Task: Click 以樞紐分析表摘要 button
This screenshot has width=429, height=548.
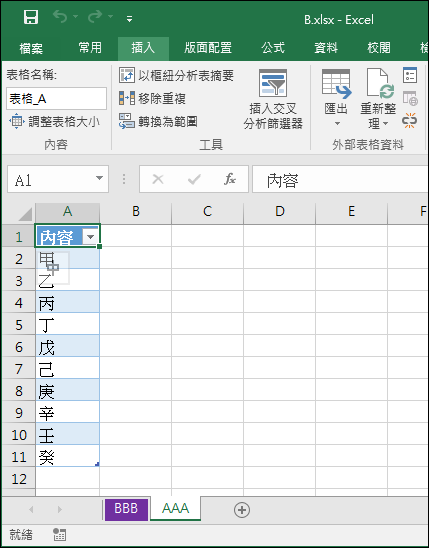Action: pos(176,75)
